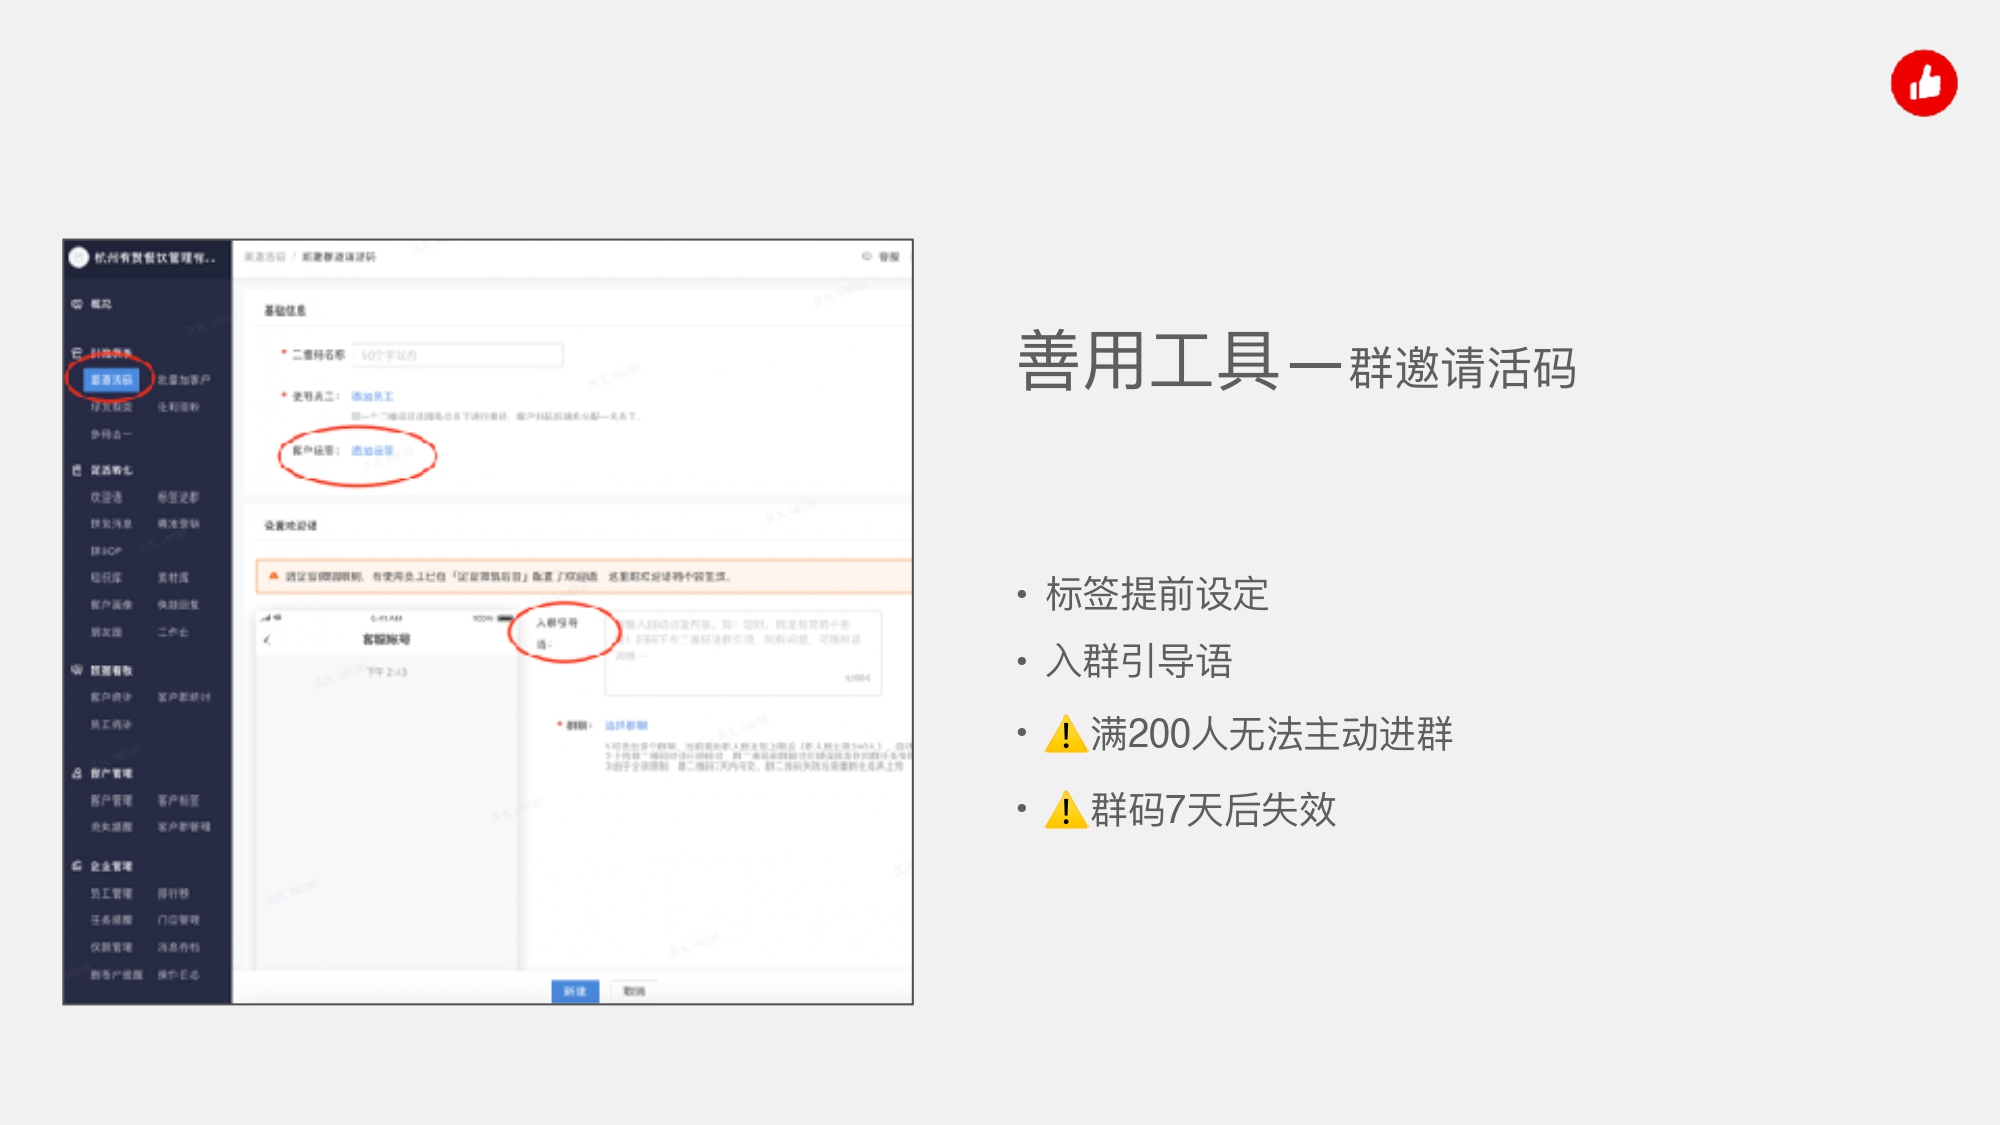Click the orange warning icon in the notice banner
The width and height of the screenshot is (2000, 1125).
tap(273, 576)
